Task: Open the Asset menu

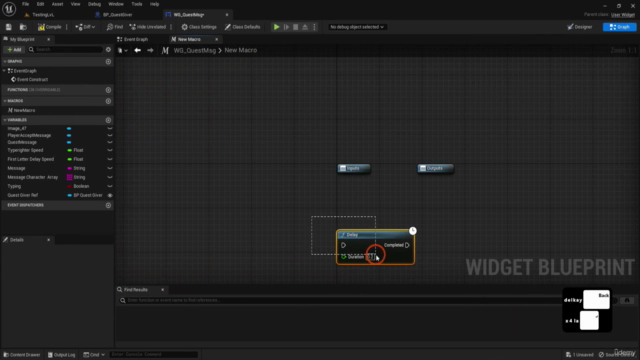Action: coord(58,4)
